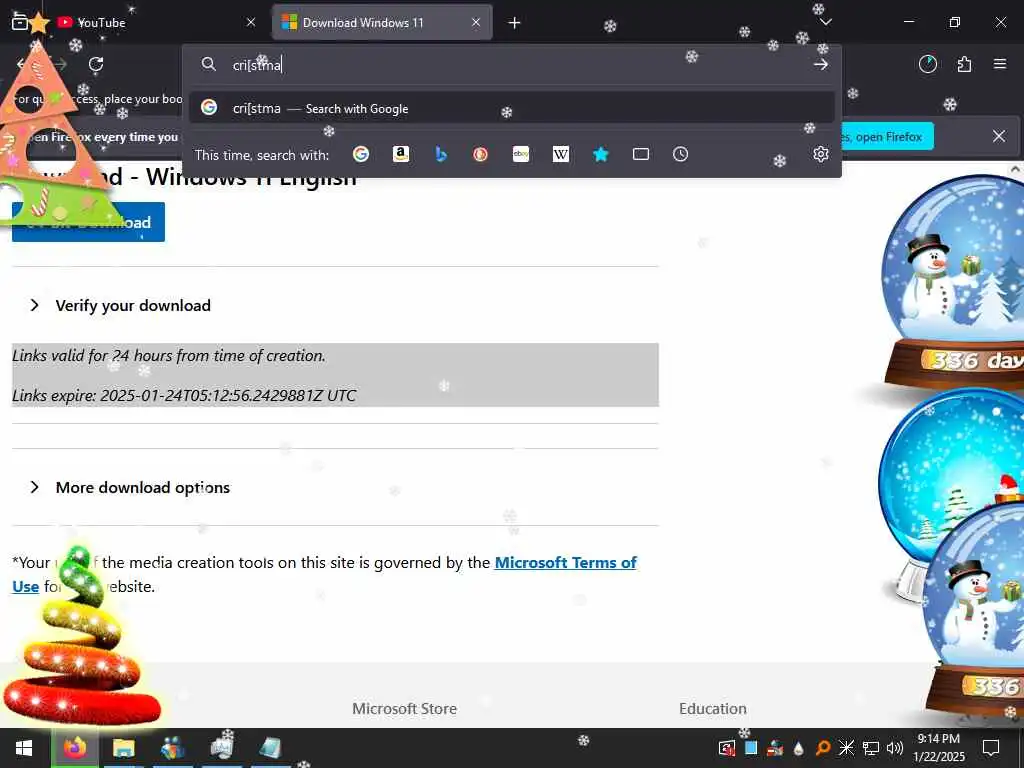Search this time with DuckDuckGo
The height and width of the screenshot is (768, 1024).
pos(481,154)
